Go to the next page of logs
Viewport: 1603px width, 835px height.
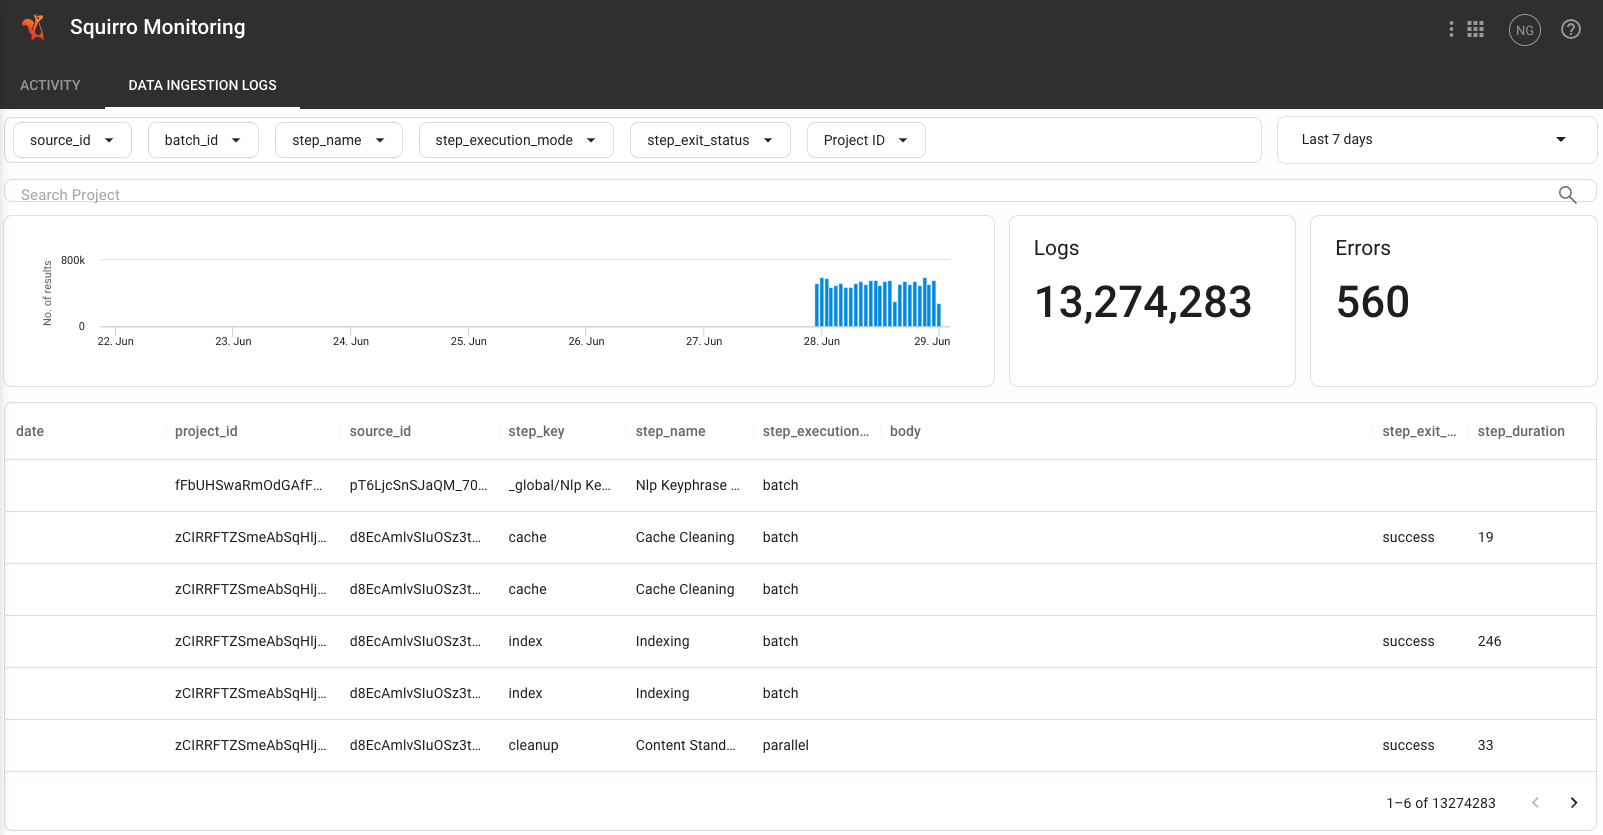tap(1574, 803)
